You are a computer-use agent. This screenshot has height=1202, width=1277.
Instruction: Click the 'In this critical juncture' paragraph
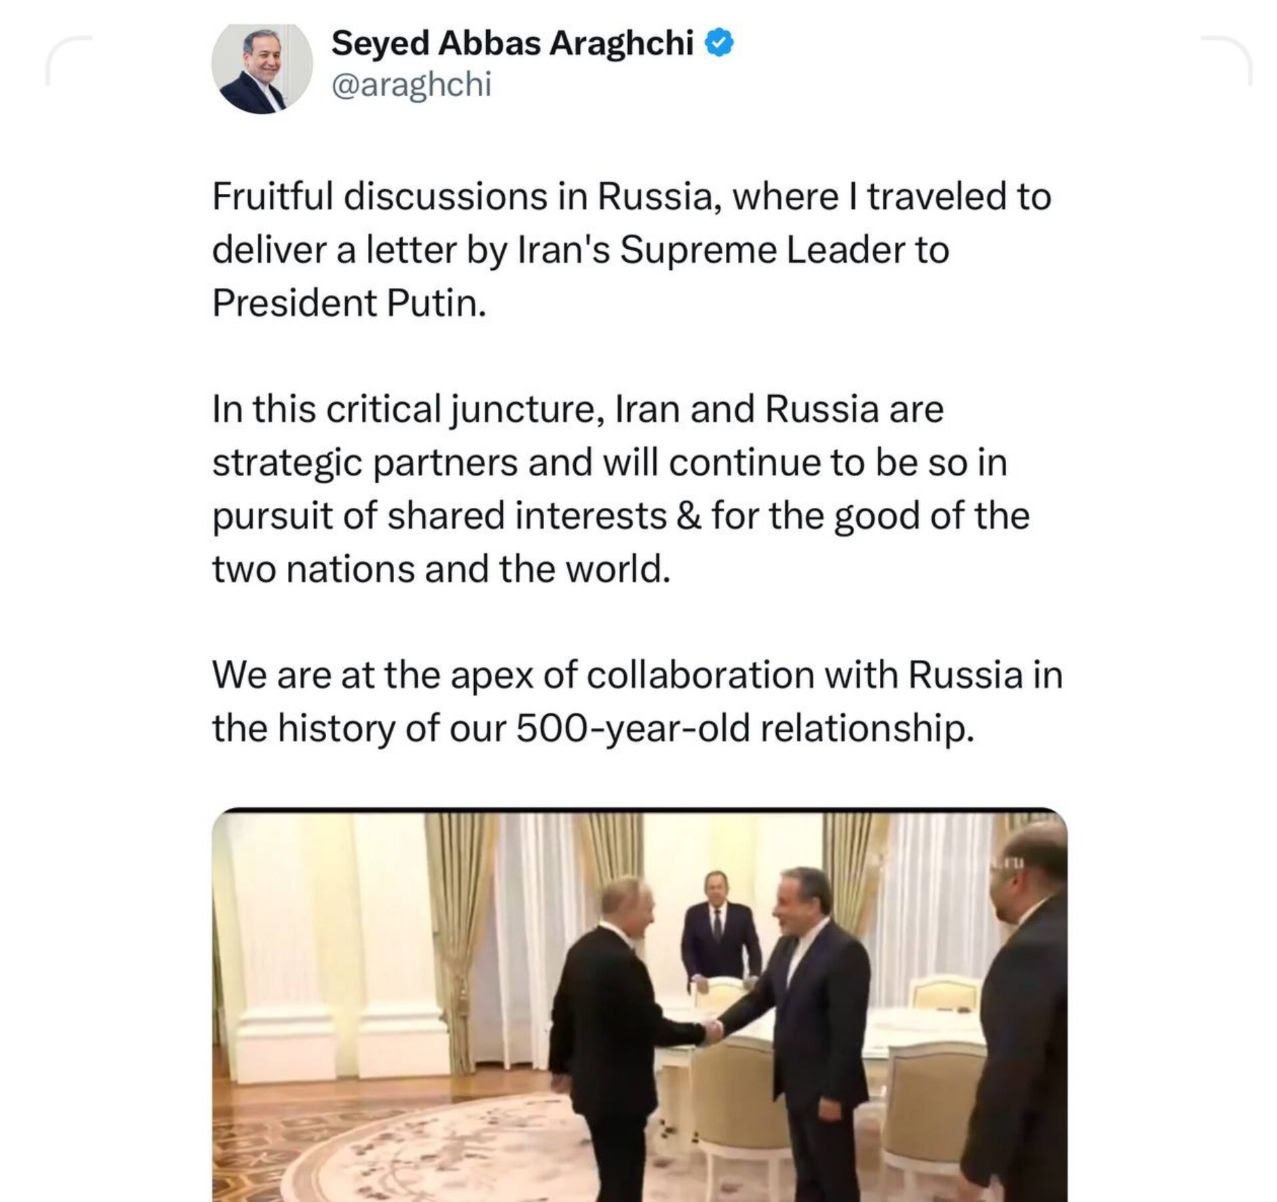click(x=621, y=489)
